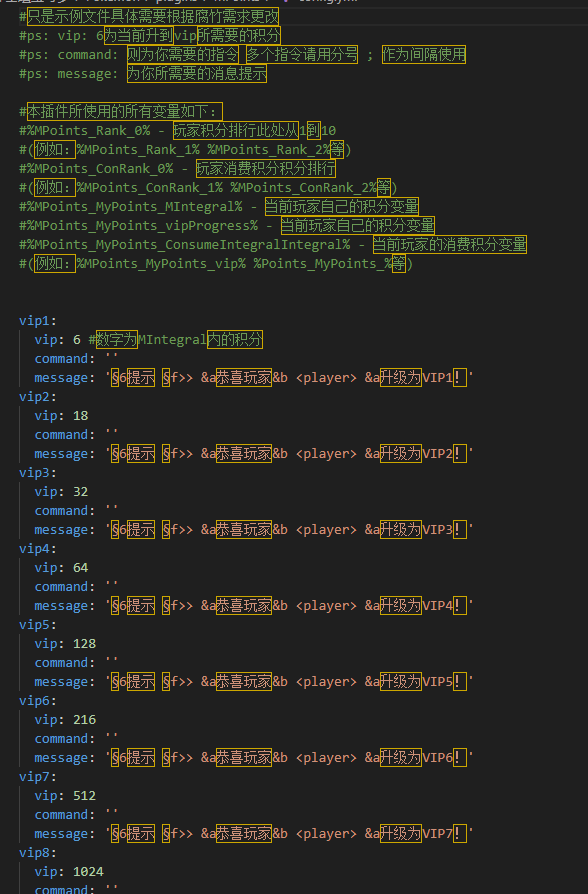This screenshot has height=894, width=588.
Task: Click the '#ps: command:' comment line
Action: pyautogui.click(x=242, y=55)
